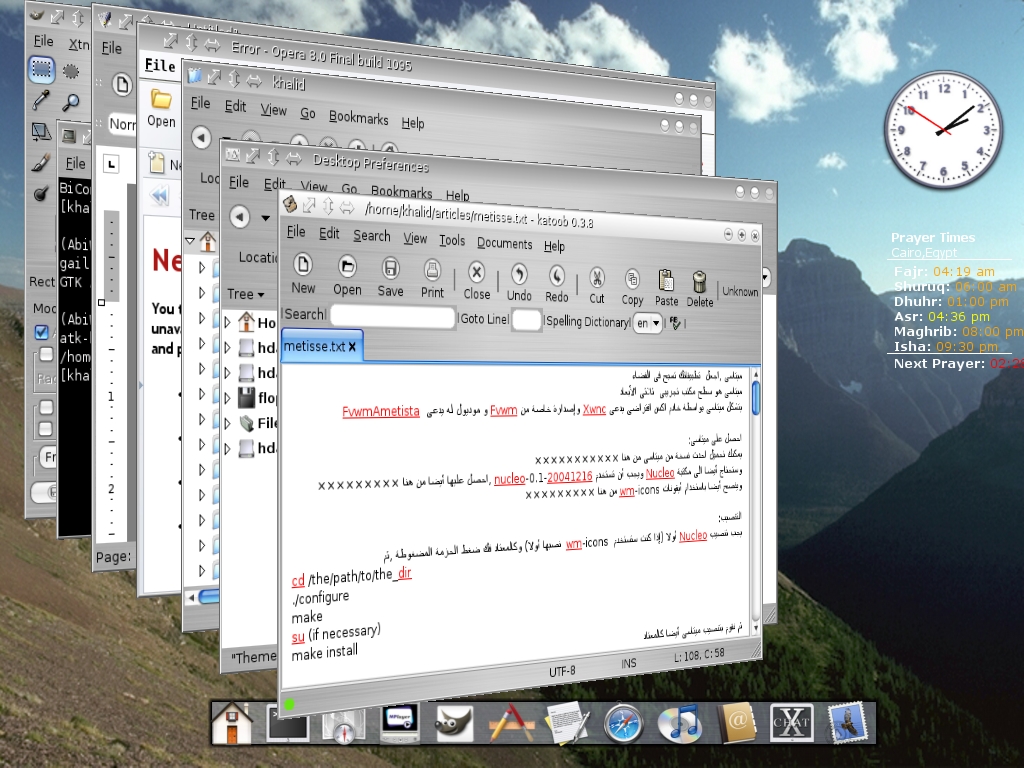The height and width of the screenshot is (768, 1024).
Task: Open the Tree view dropdown in Desktop Preferences
Action: tap(246, 294)
